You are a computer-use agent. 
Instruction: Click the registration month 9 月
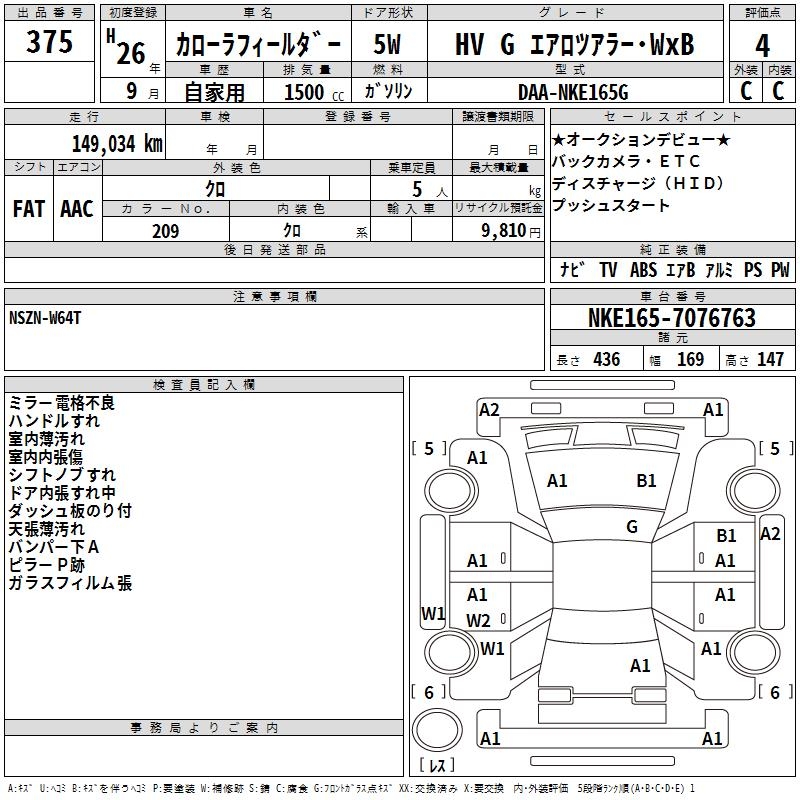(x=142, y=91)
